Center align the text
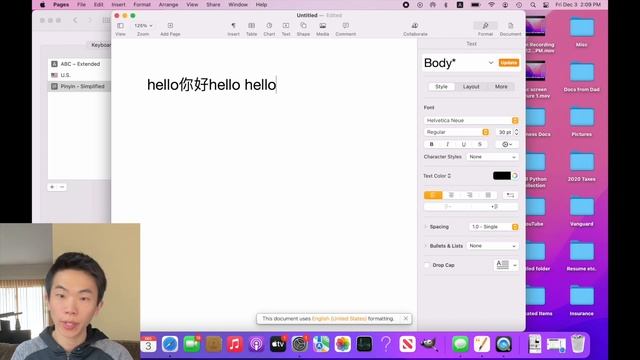This screenshot has width=640, height=360. (451, 196)
